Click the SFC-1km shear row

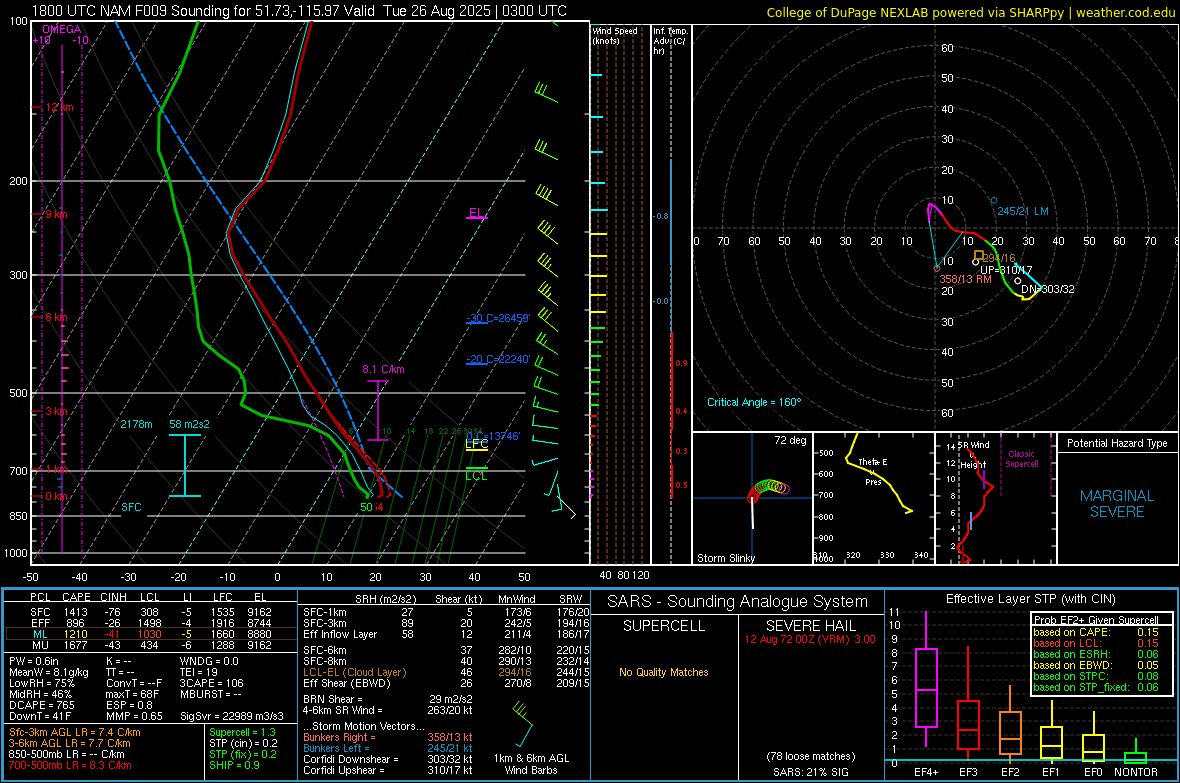446,612
